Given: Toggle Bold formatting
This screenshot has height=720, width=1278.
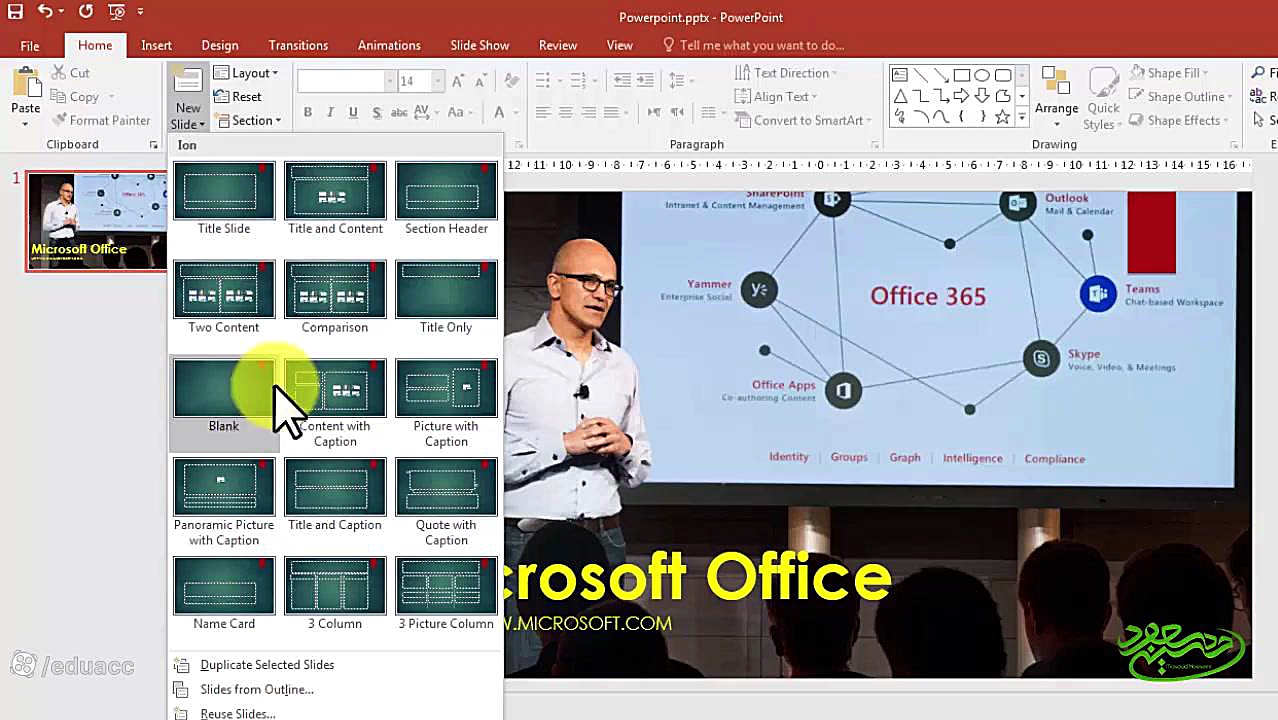Looking at the screenshot, I should pyautogui.click(x=308, y=112).
